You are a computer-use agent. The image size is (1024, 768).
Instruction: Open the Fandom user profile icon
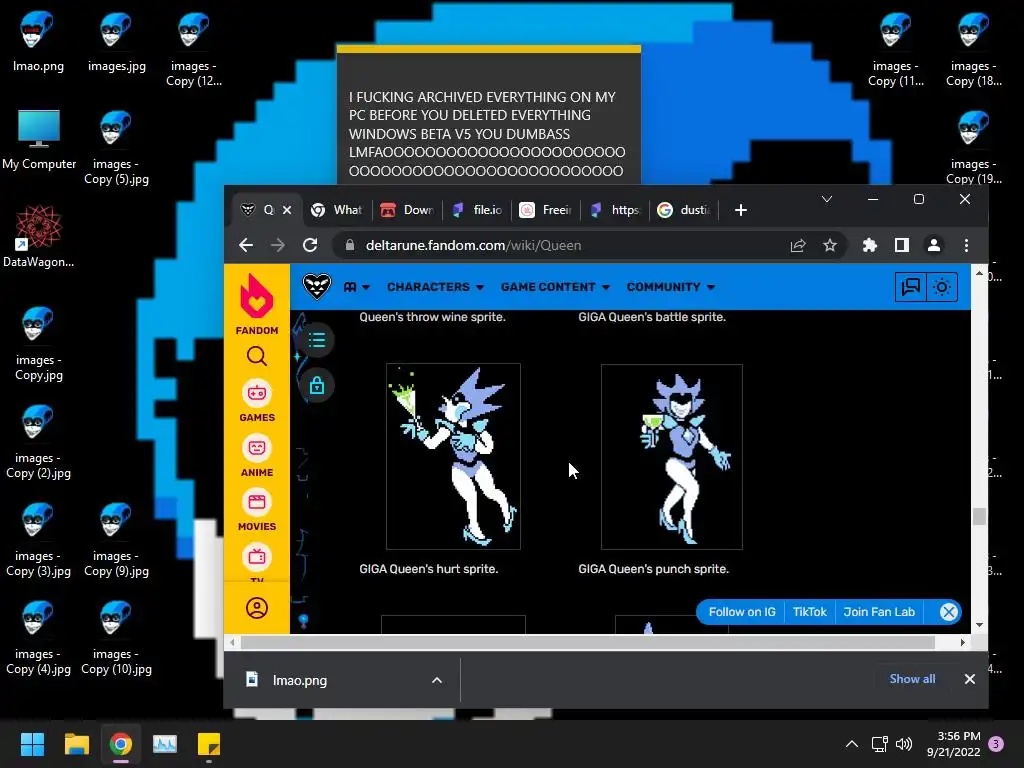click(x=257, y=608)
